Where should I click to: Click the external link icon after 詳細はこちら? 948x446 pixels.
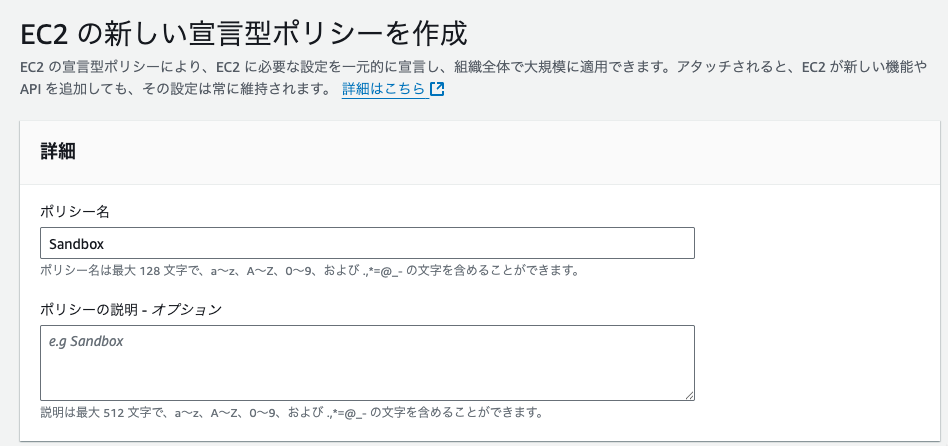point(437,89)
